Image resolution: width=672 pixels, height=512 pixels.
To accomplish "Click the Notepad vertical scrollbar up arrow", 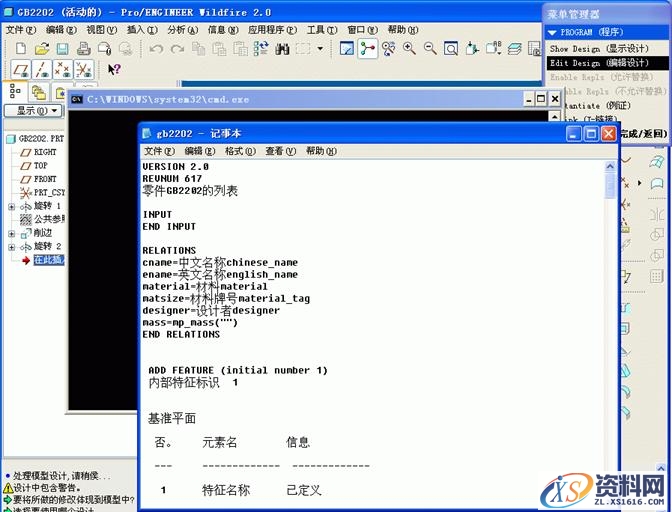I will (610, 166).
